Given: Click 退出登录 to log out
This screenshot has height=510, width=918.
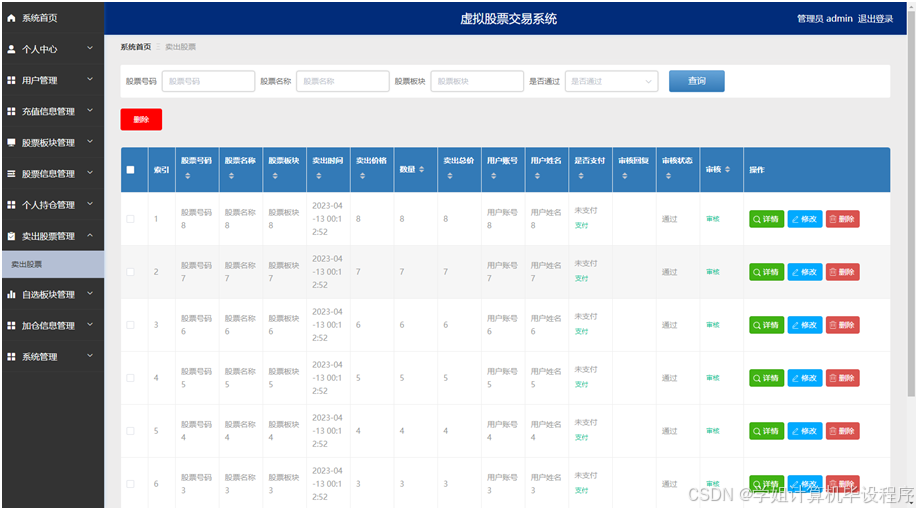Looking at the screenshot, I should coord(875,19).
